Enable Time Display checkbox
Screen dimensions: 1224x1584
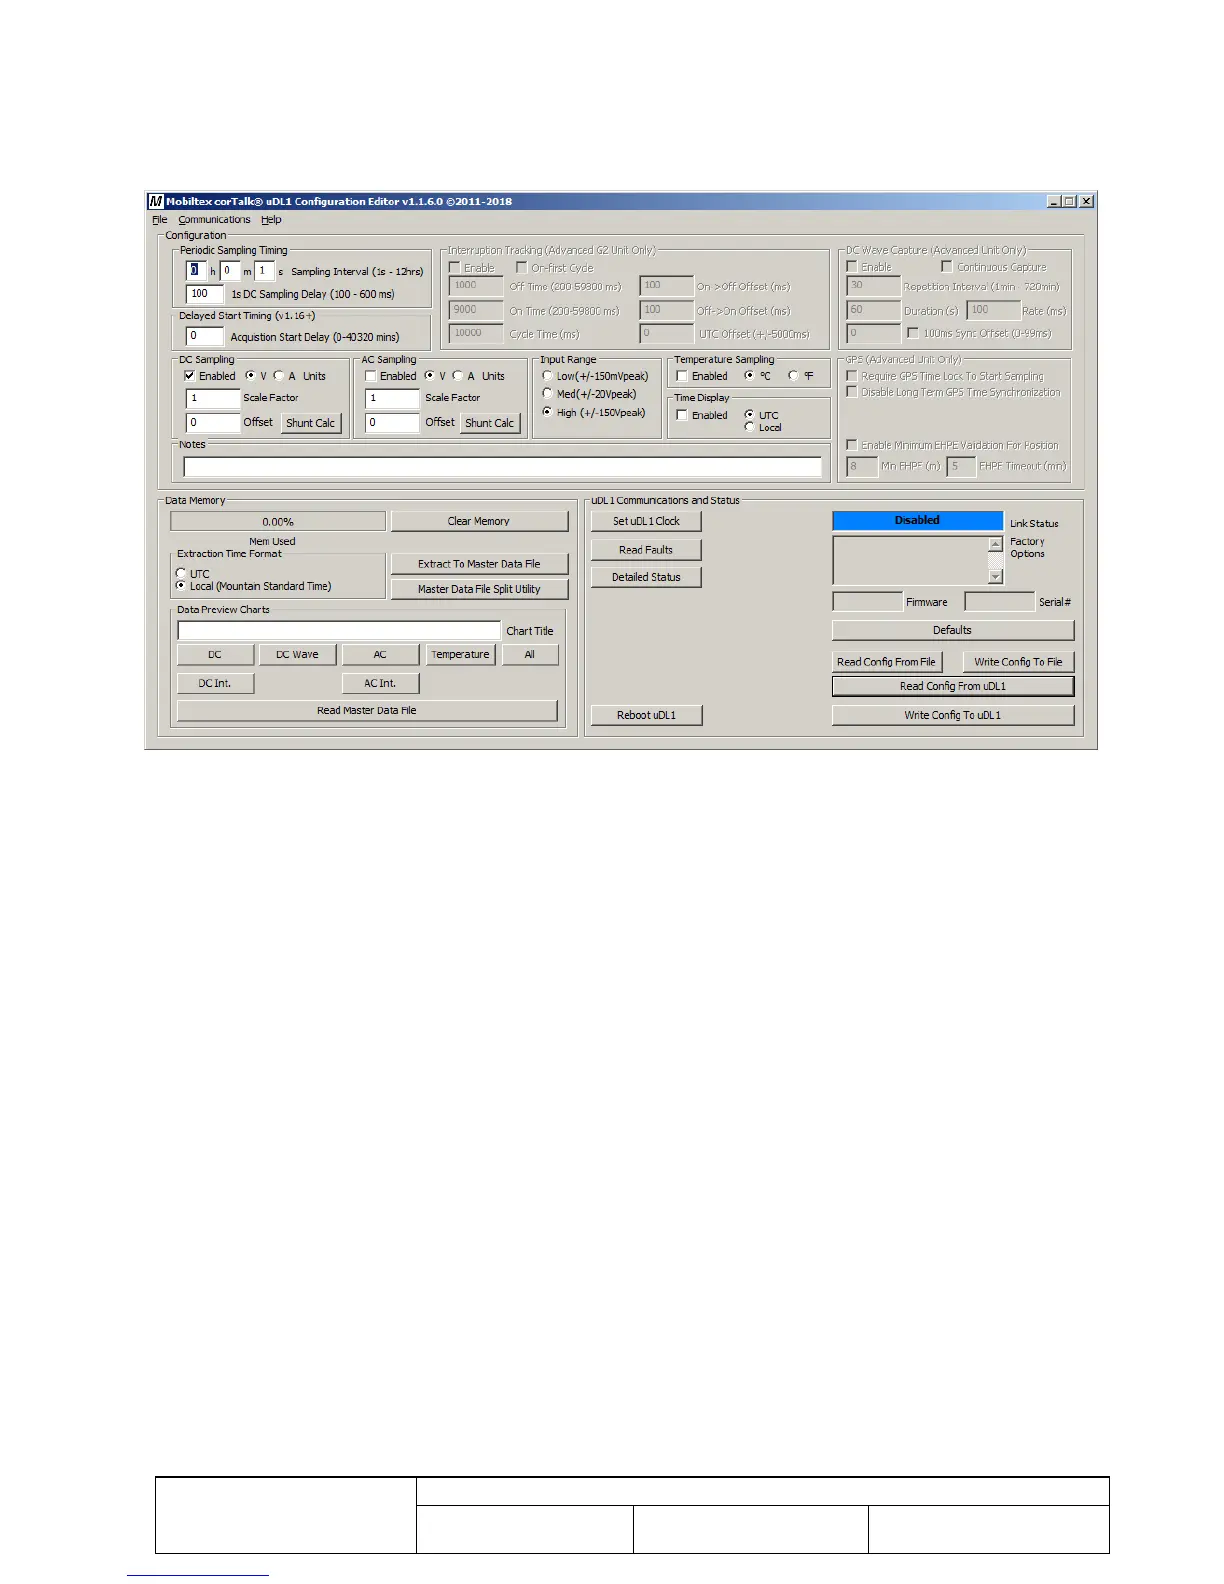tap(682, 415)
